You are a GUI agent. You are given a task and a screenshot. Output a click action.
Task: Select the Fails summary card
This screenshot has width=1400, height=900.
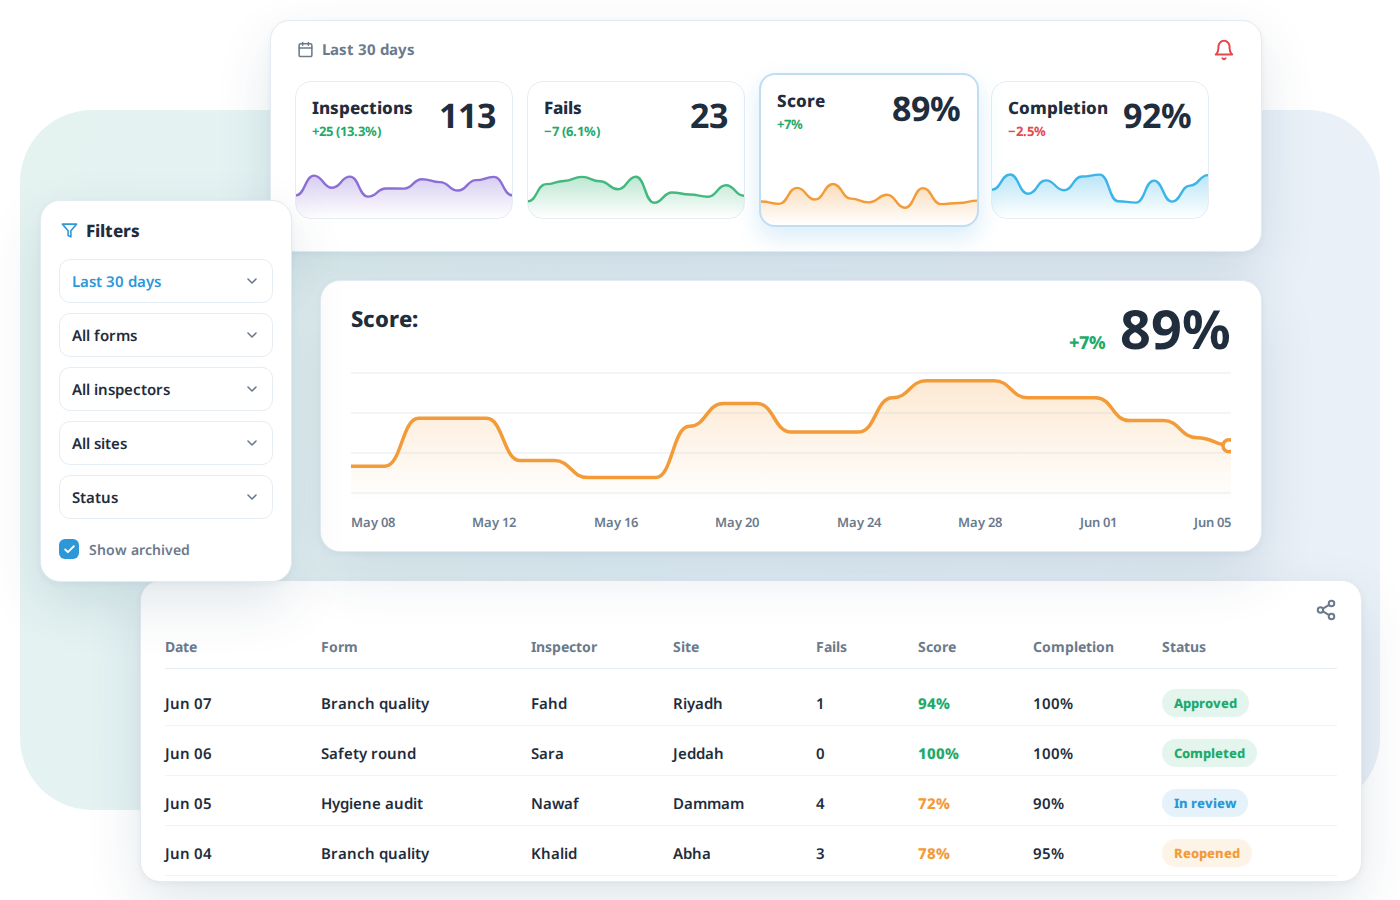(x=636, y=150)
